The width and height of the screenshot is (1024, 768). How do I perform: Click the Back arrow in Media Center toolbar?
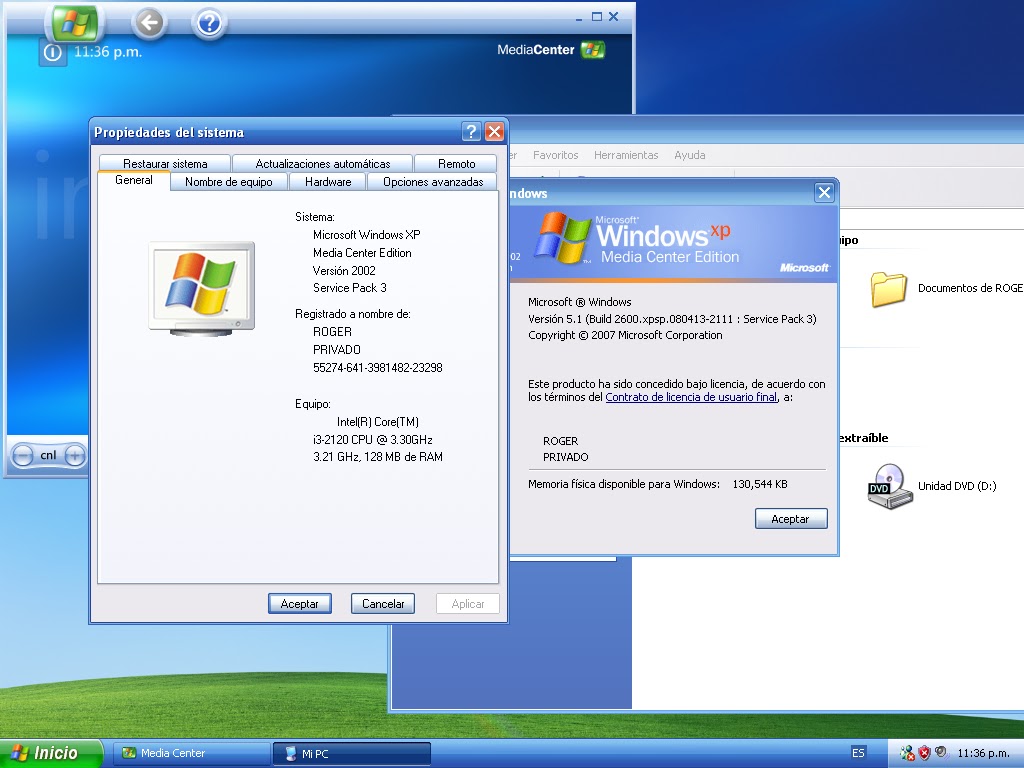click(x=148, y=22)
